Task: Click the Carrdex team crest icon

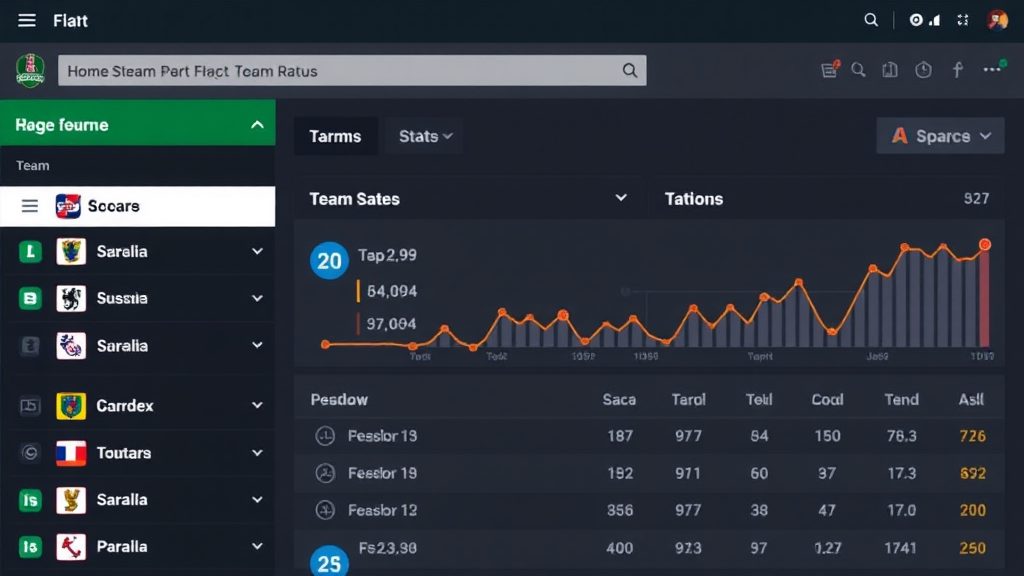Action: click(71, 406)
